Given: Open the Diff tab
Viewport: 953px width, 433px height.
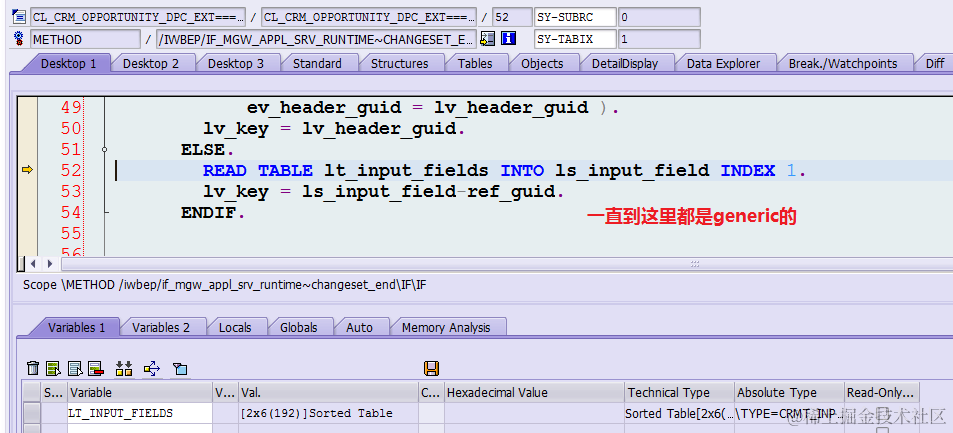Looking at the screenshot, I should click(x=935, y=63).
